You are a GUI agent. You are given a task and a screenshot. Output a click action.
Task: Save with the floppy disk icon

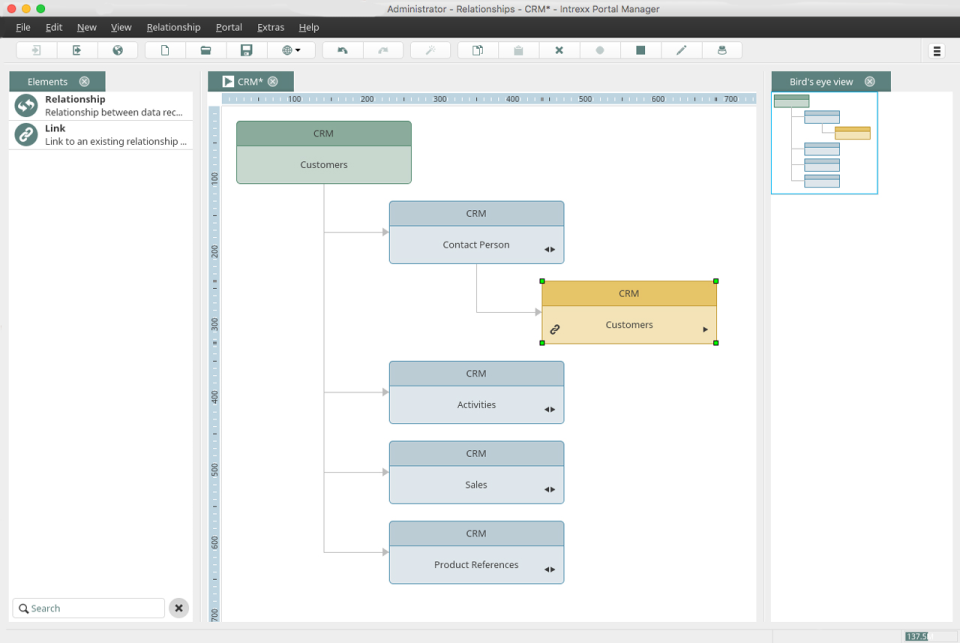pos(246,50)
